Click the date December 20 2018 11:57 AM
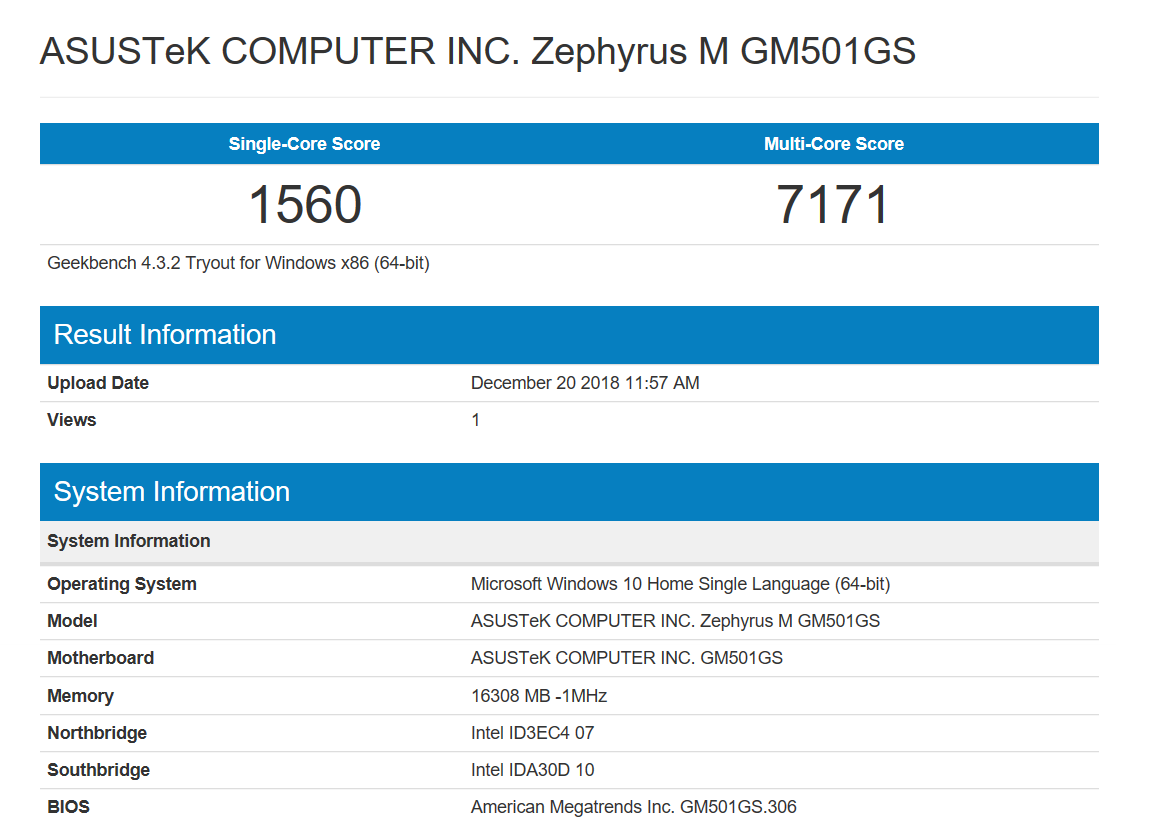The width and height of the screenshot is (1149, 825). [585, 383]
